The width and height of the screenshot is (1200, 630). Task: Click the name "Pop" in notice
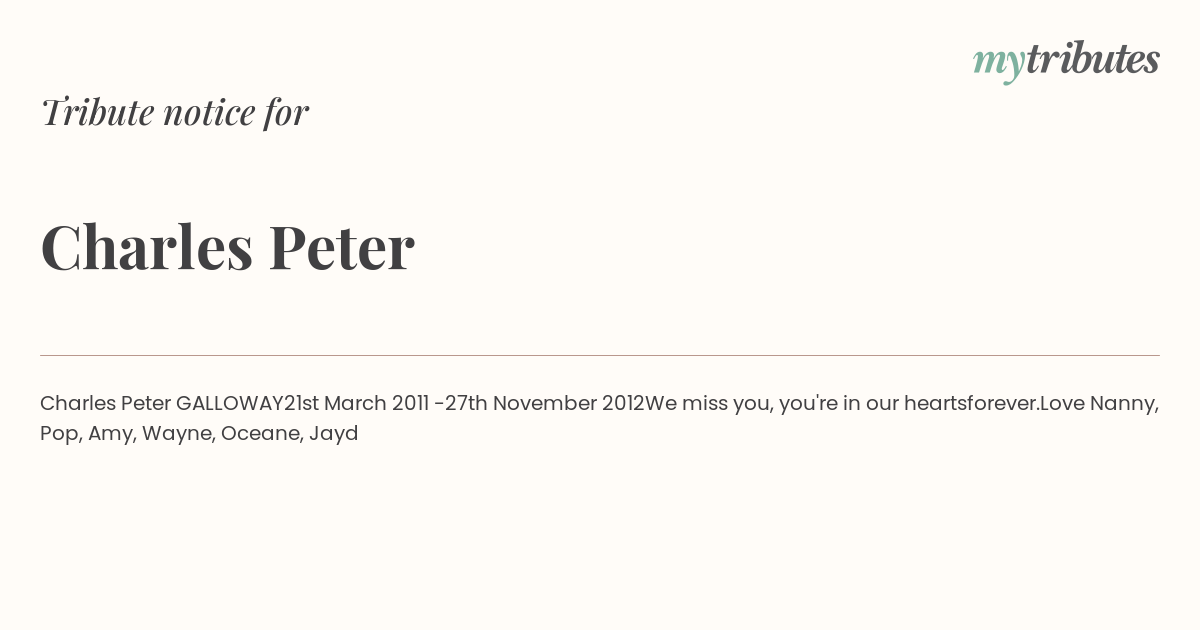tap(58, 434)
